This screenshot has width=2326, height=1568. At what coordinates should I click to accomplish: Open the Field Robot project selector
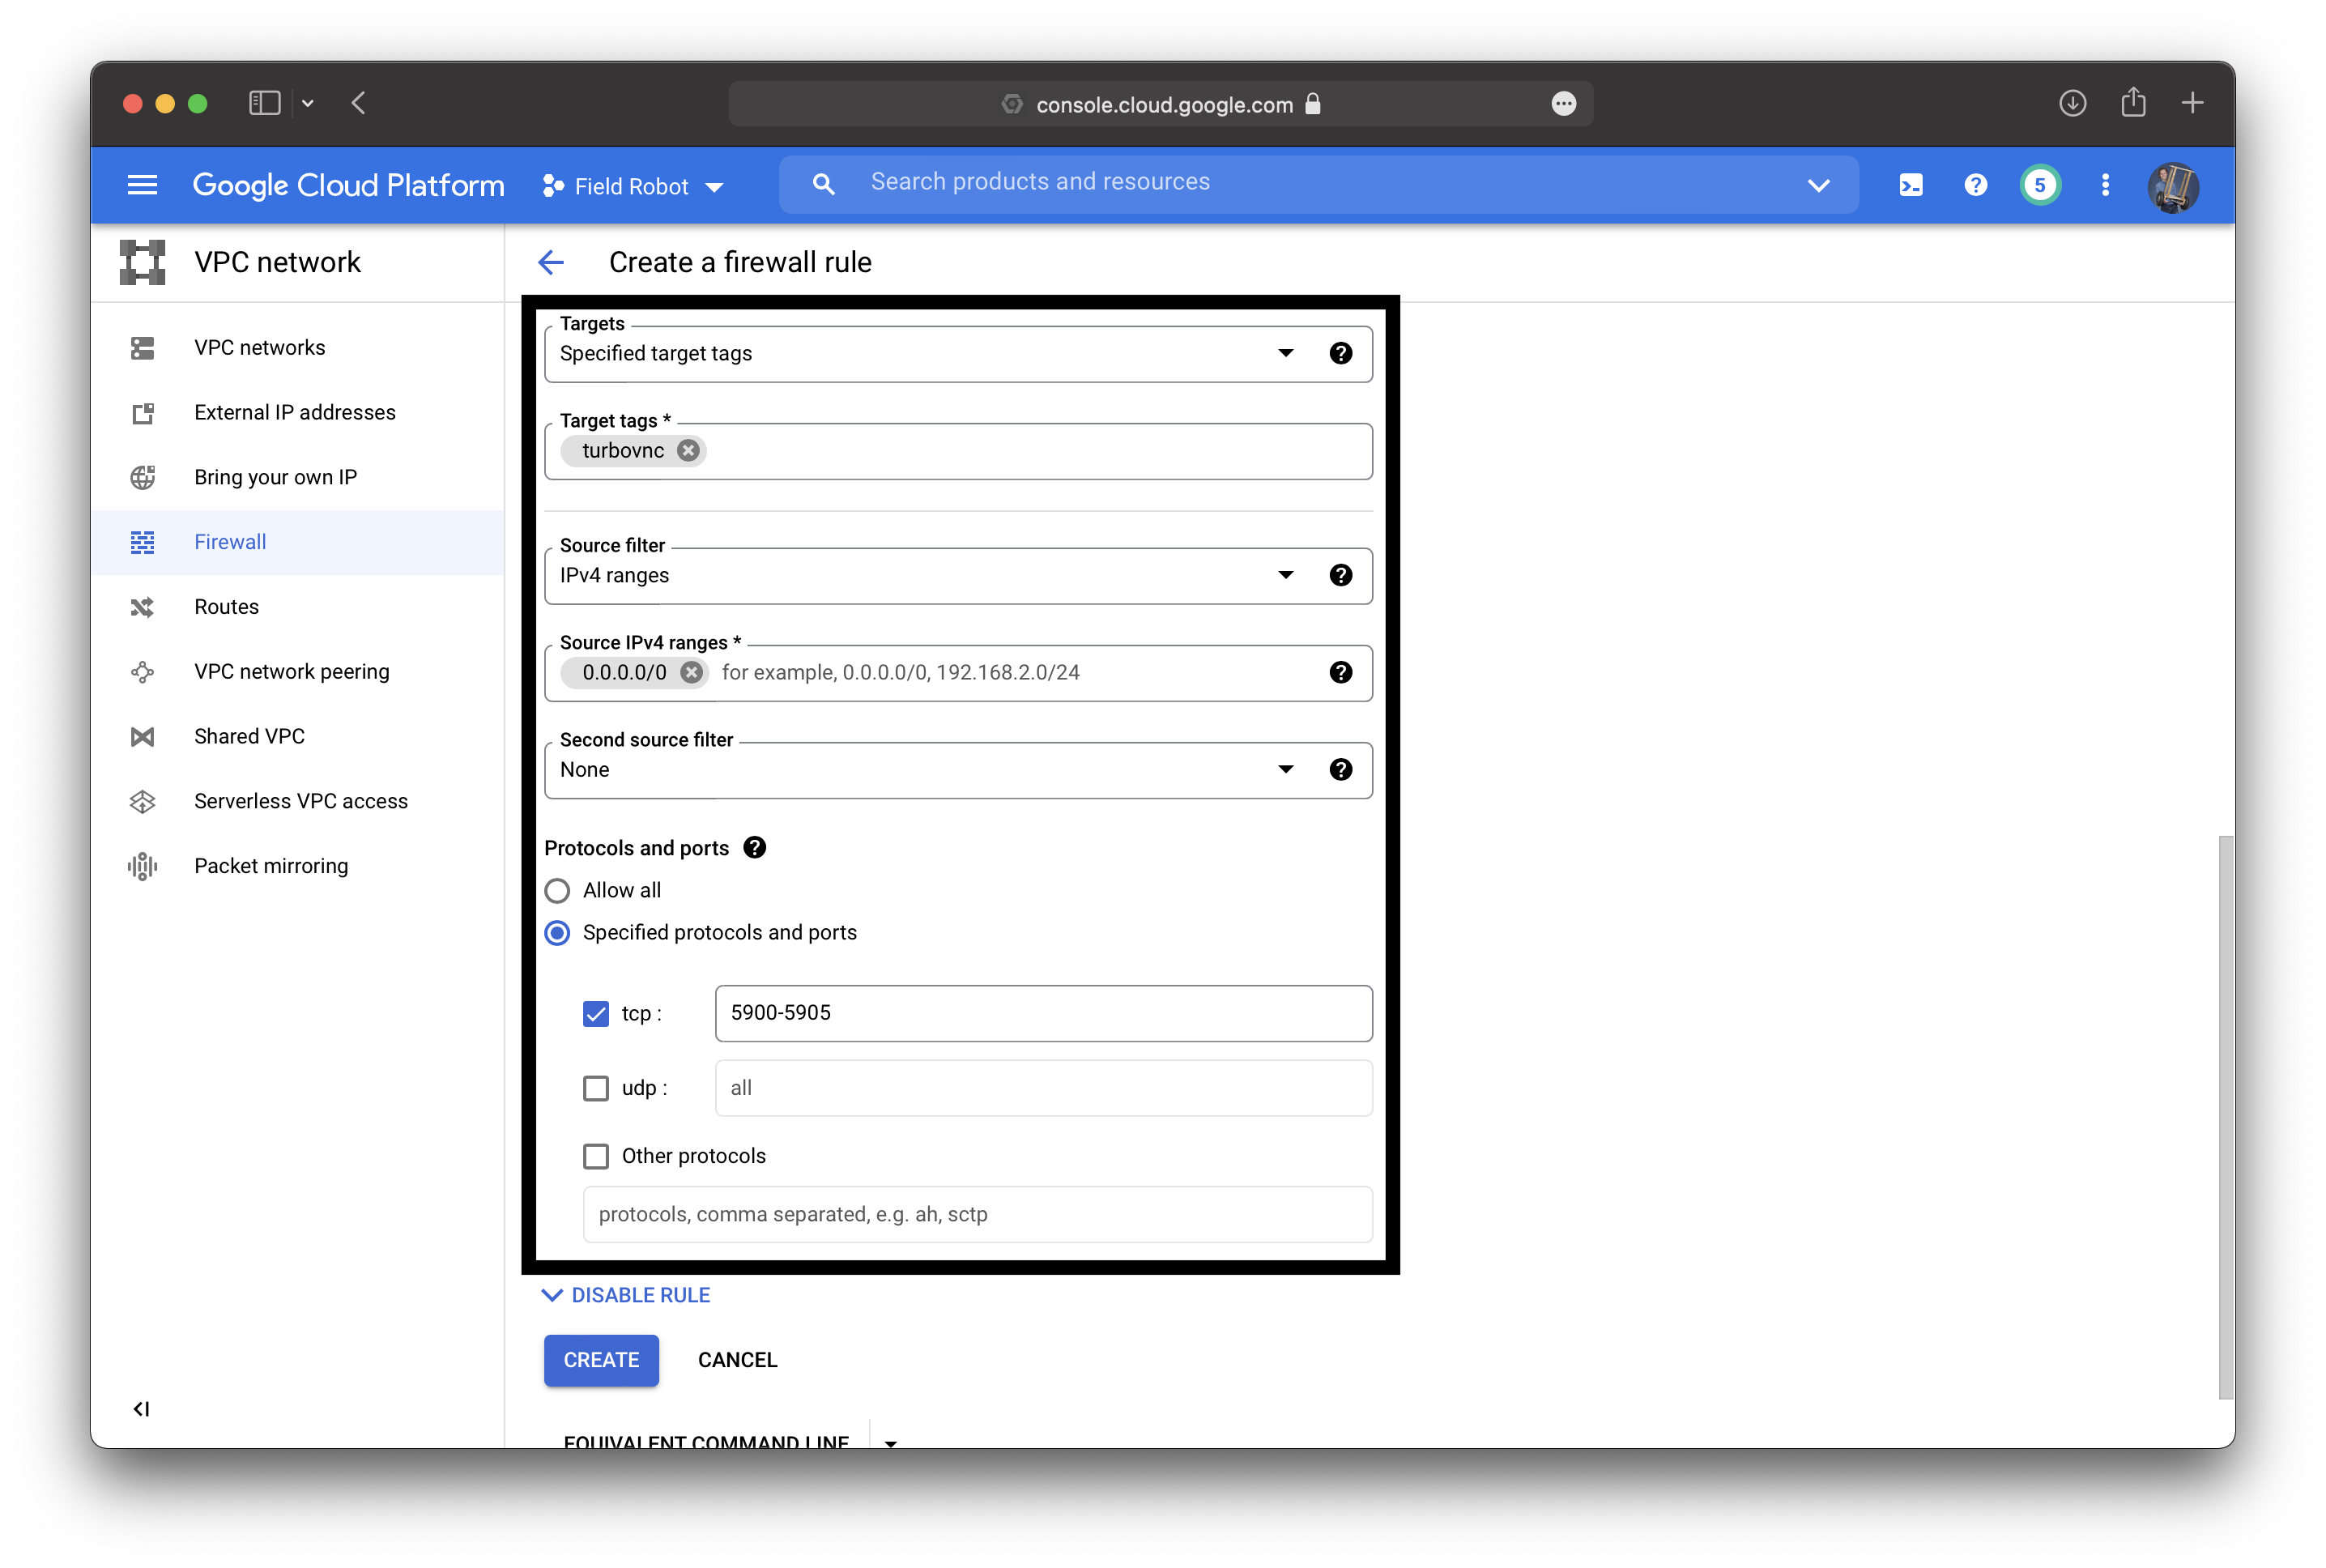click(x=632, y=186)
